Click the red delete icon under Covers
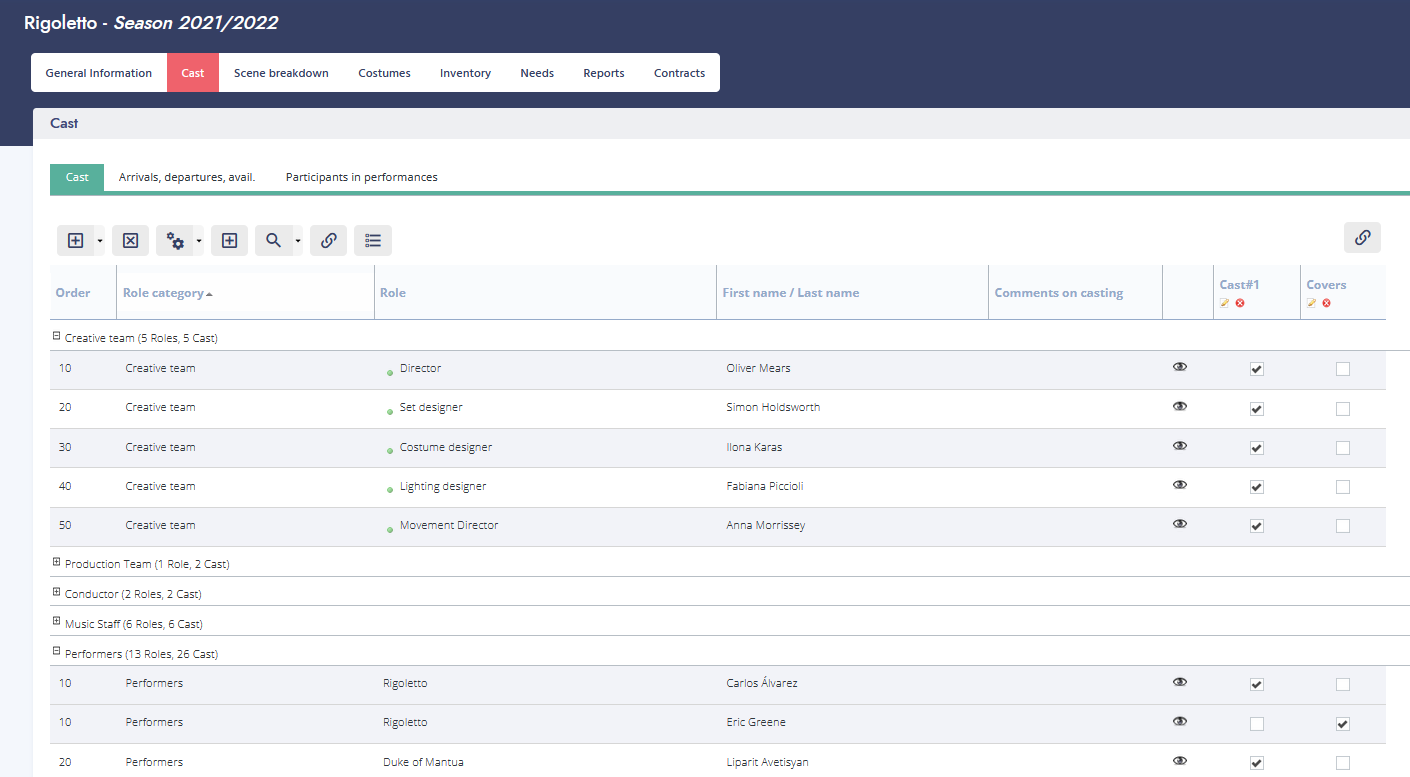 coord(1326,303)
